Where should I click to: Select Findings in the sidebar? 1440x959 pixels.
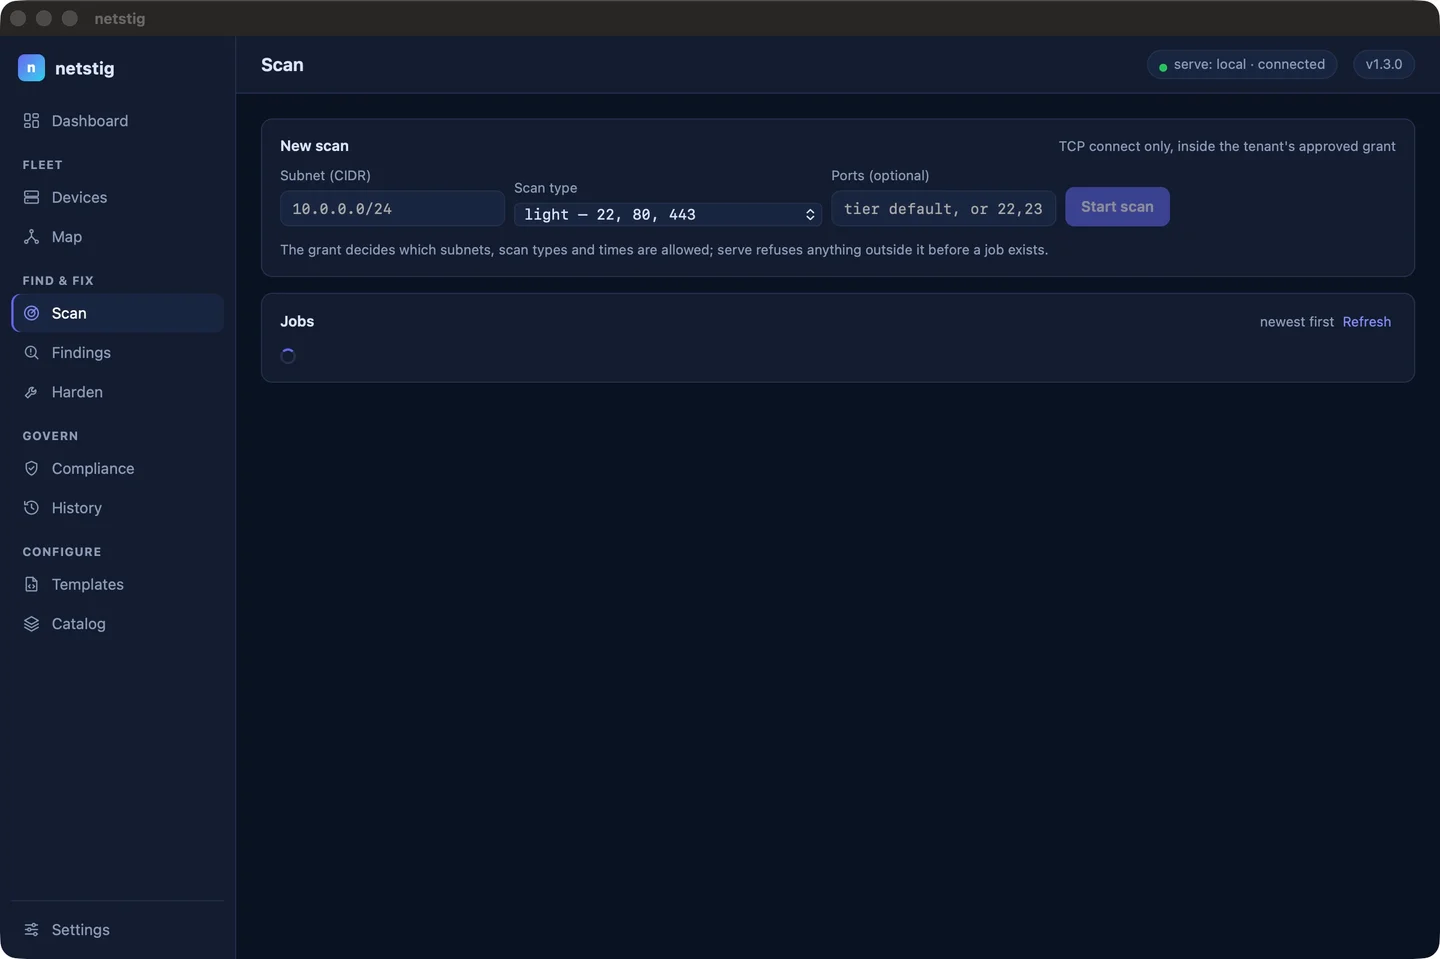118,353
